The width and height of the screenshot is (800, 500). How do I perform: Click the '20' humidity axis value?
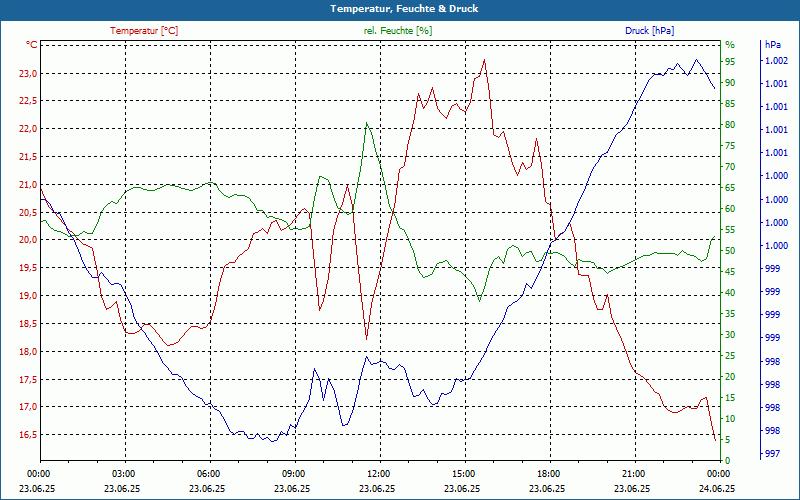(x=730, y=377)
